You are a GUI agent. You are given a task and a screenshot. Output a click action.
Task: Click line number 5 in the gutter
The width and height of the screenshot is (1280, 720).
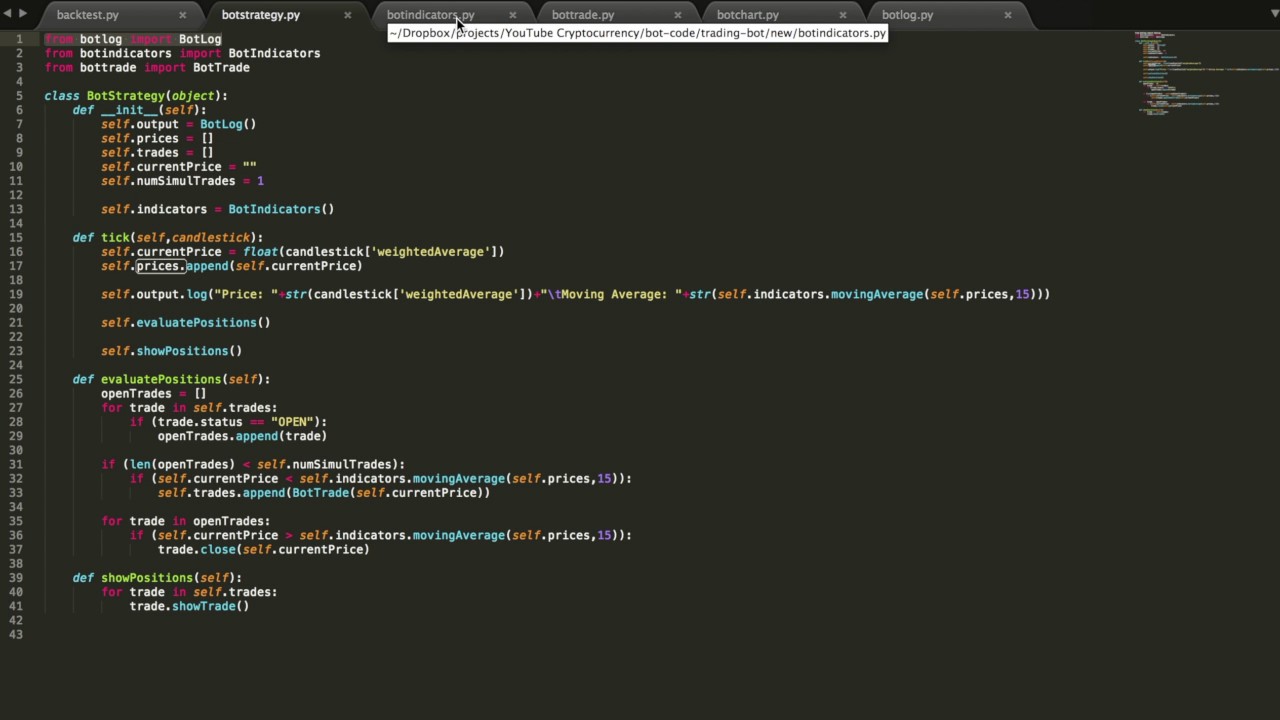click(x=19, y=96)
